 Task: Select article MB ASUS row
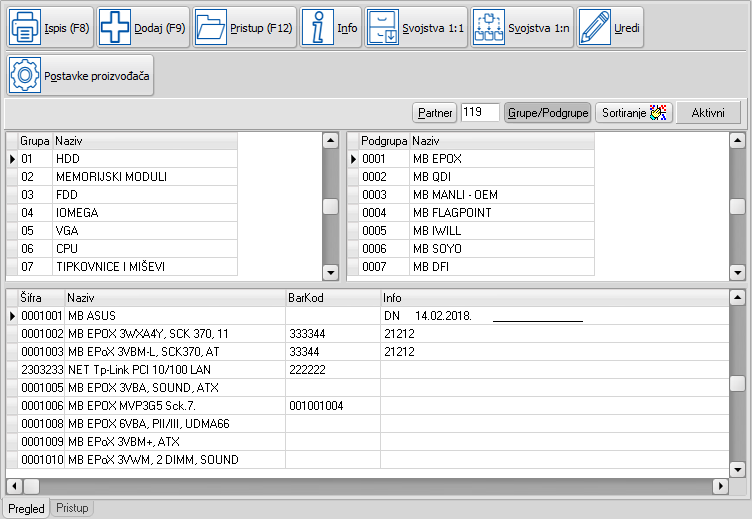[368, 316]
